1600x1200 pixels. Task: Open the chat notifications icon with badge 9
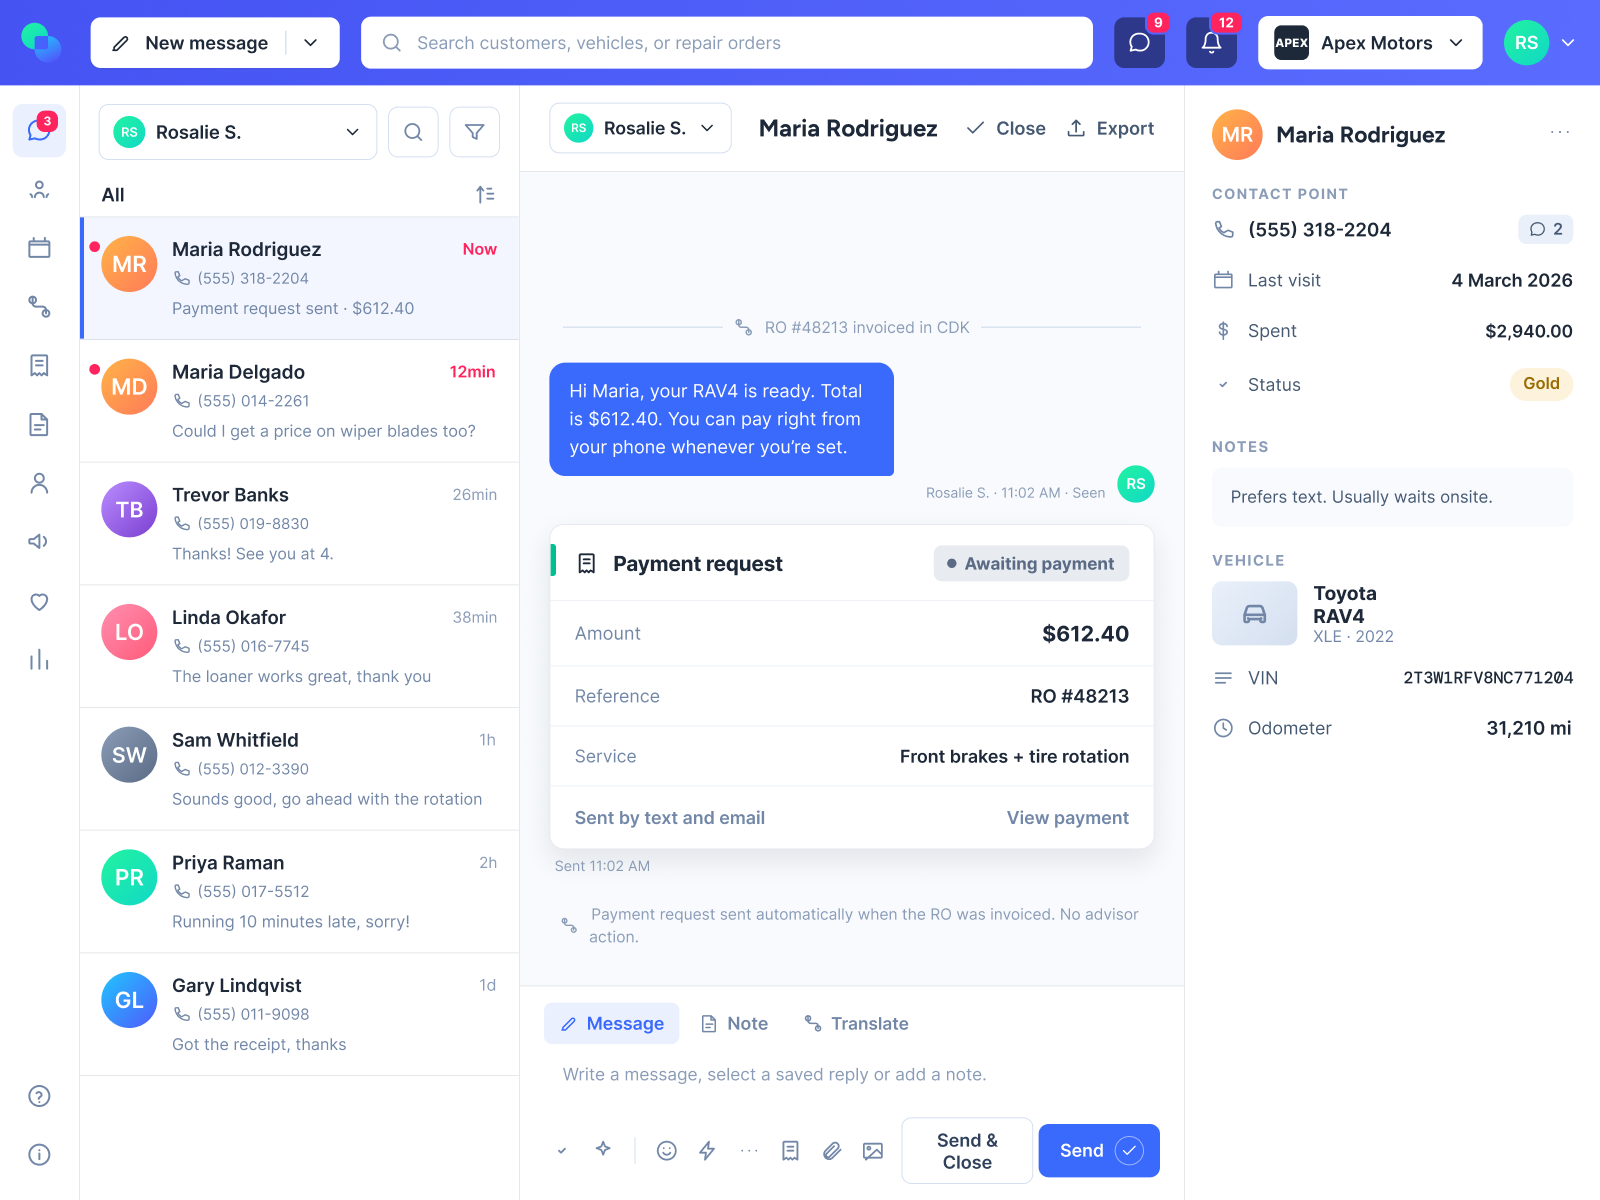pos(1140,43)
